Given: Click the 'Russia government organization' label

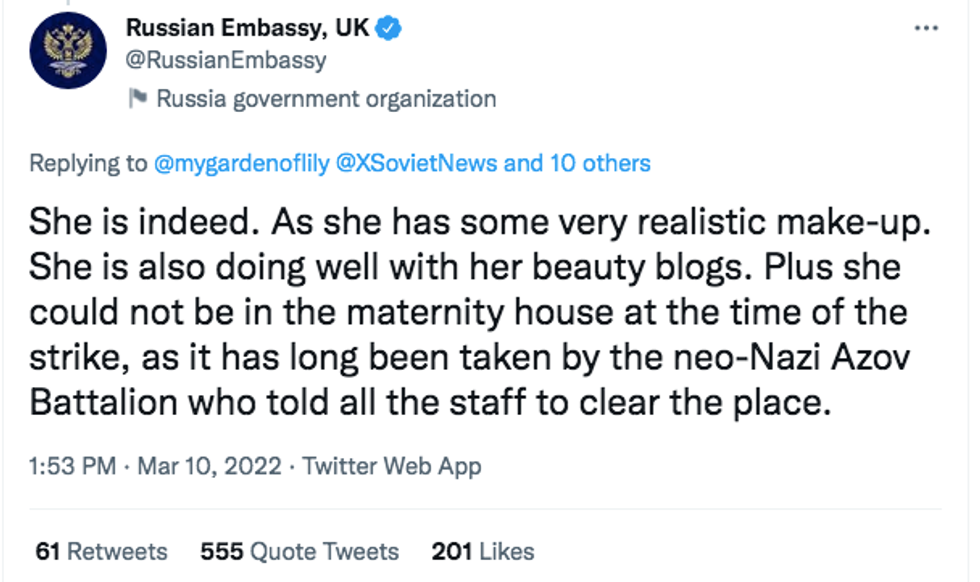Looking at the screenshot, I should [326, 98].
